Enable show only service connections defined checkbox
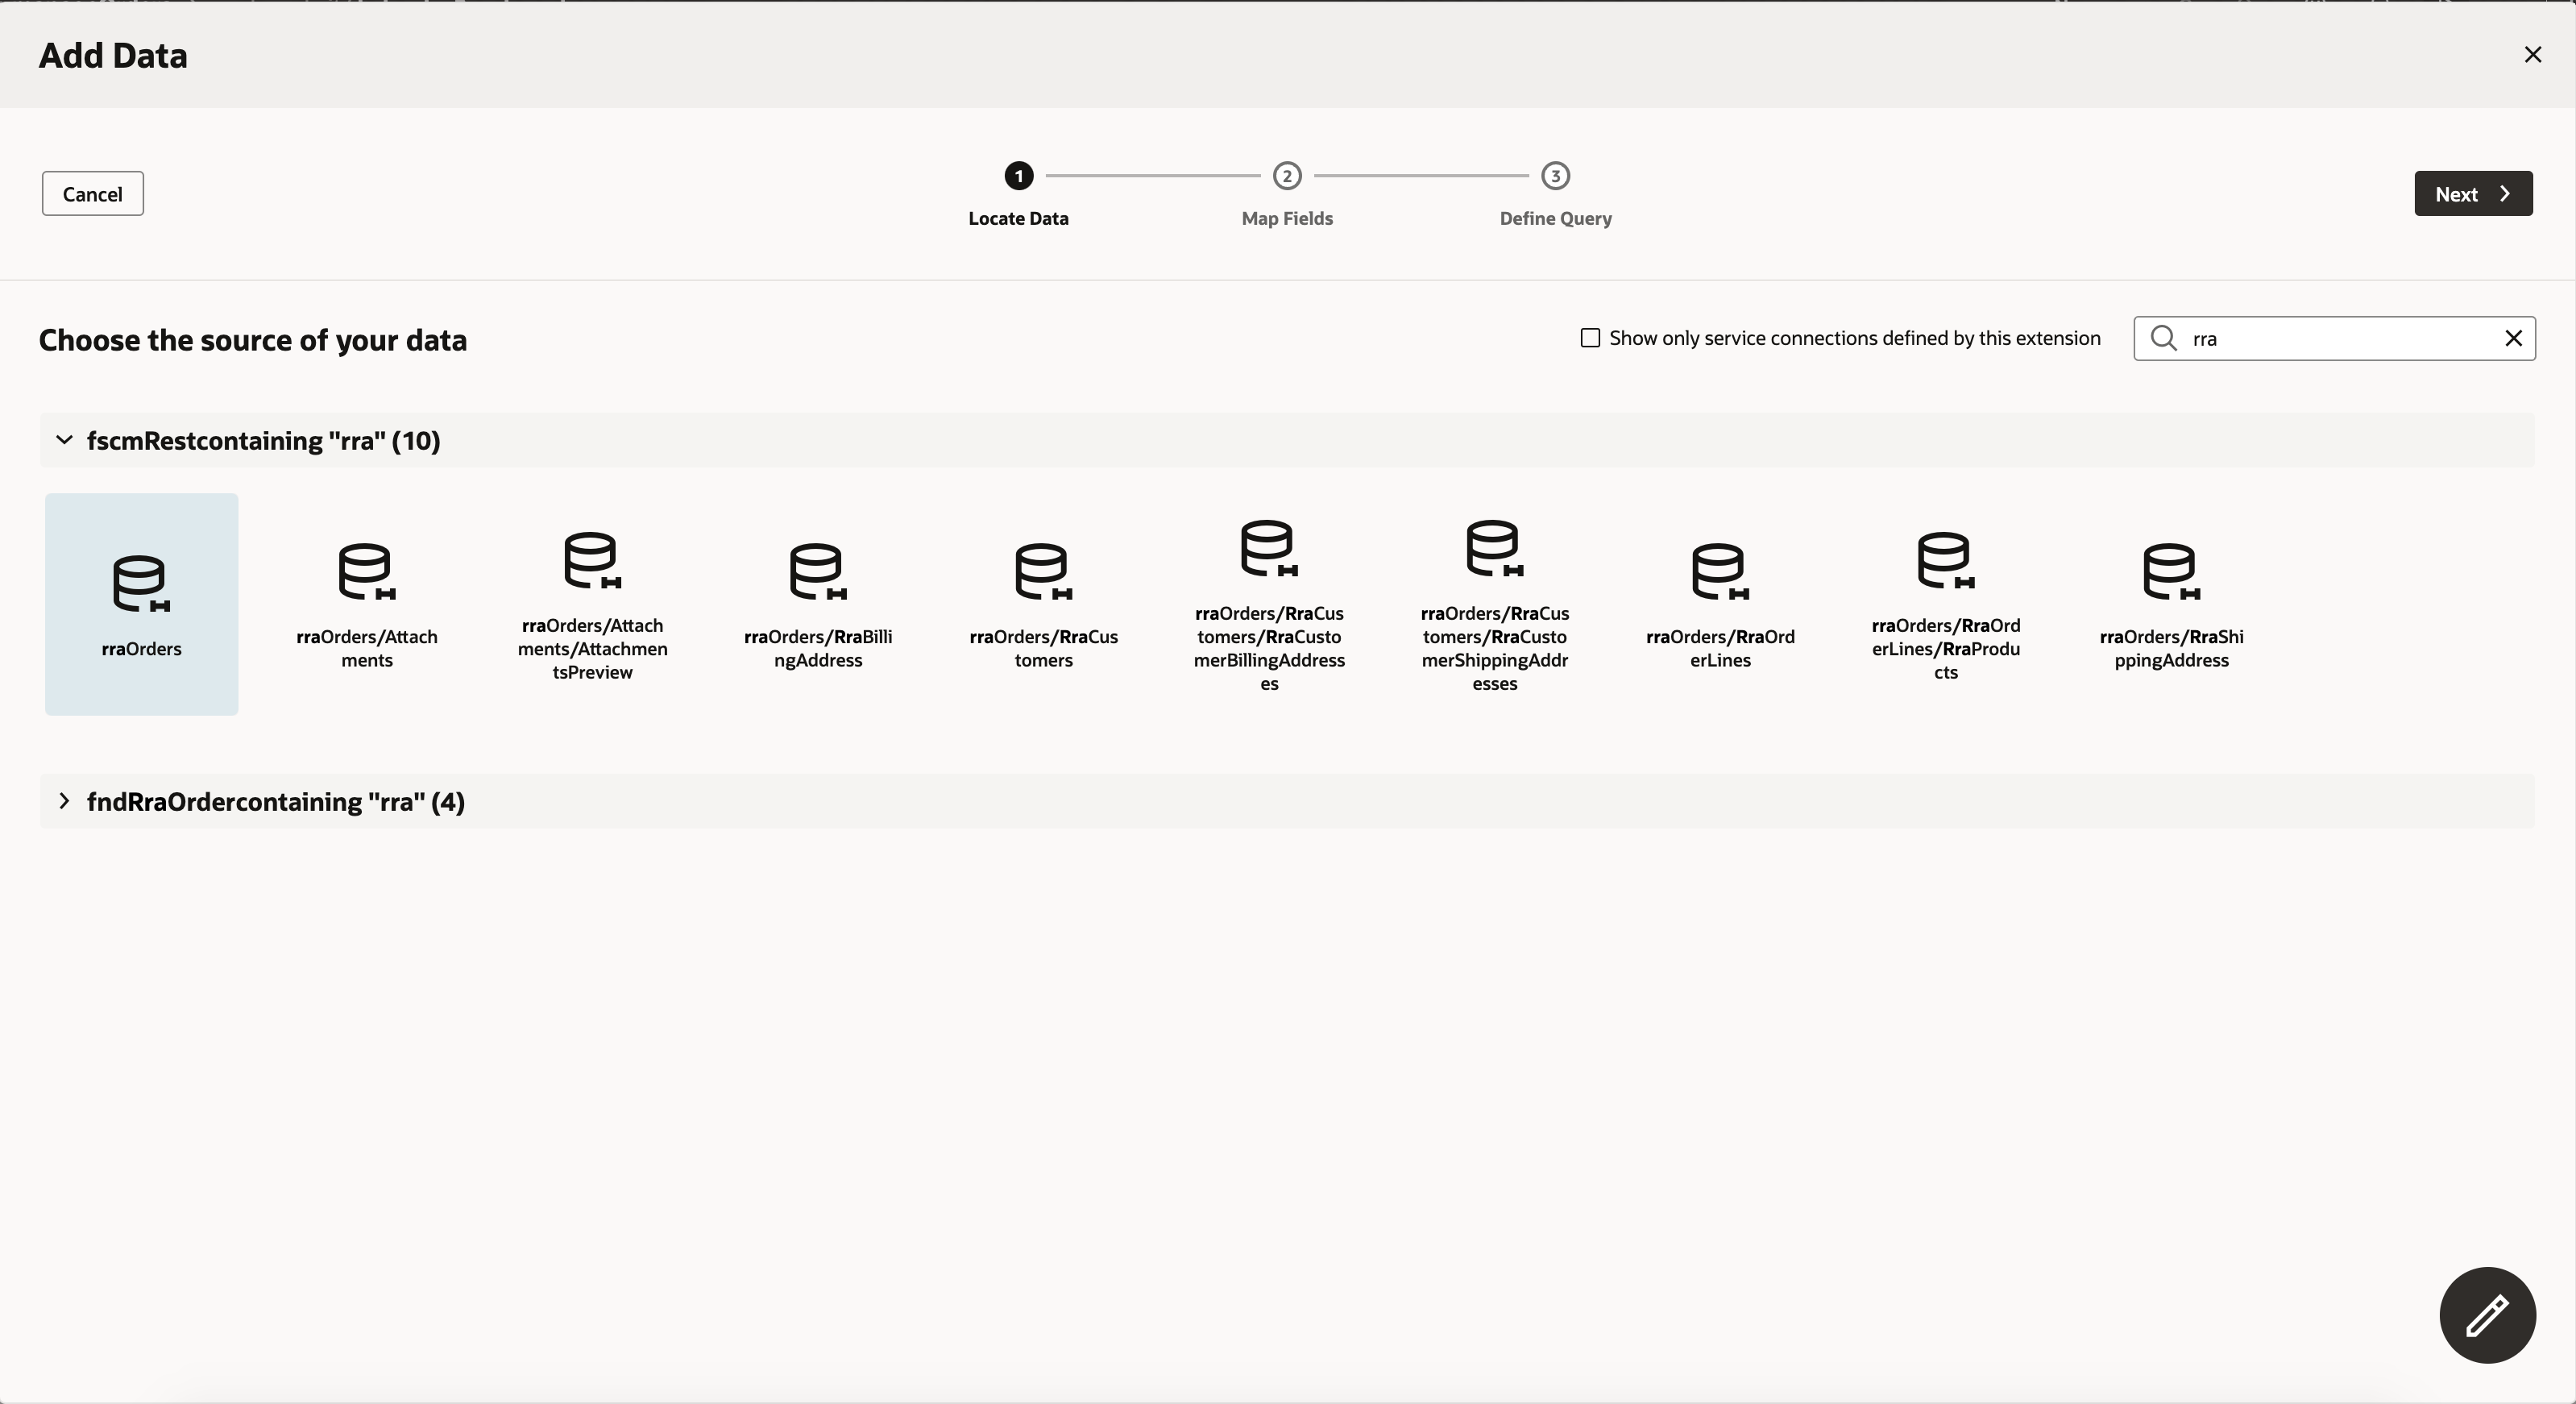The width and height of the screenshot is (2576, 1404). 1590,338
